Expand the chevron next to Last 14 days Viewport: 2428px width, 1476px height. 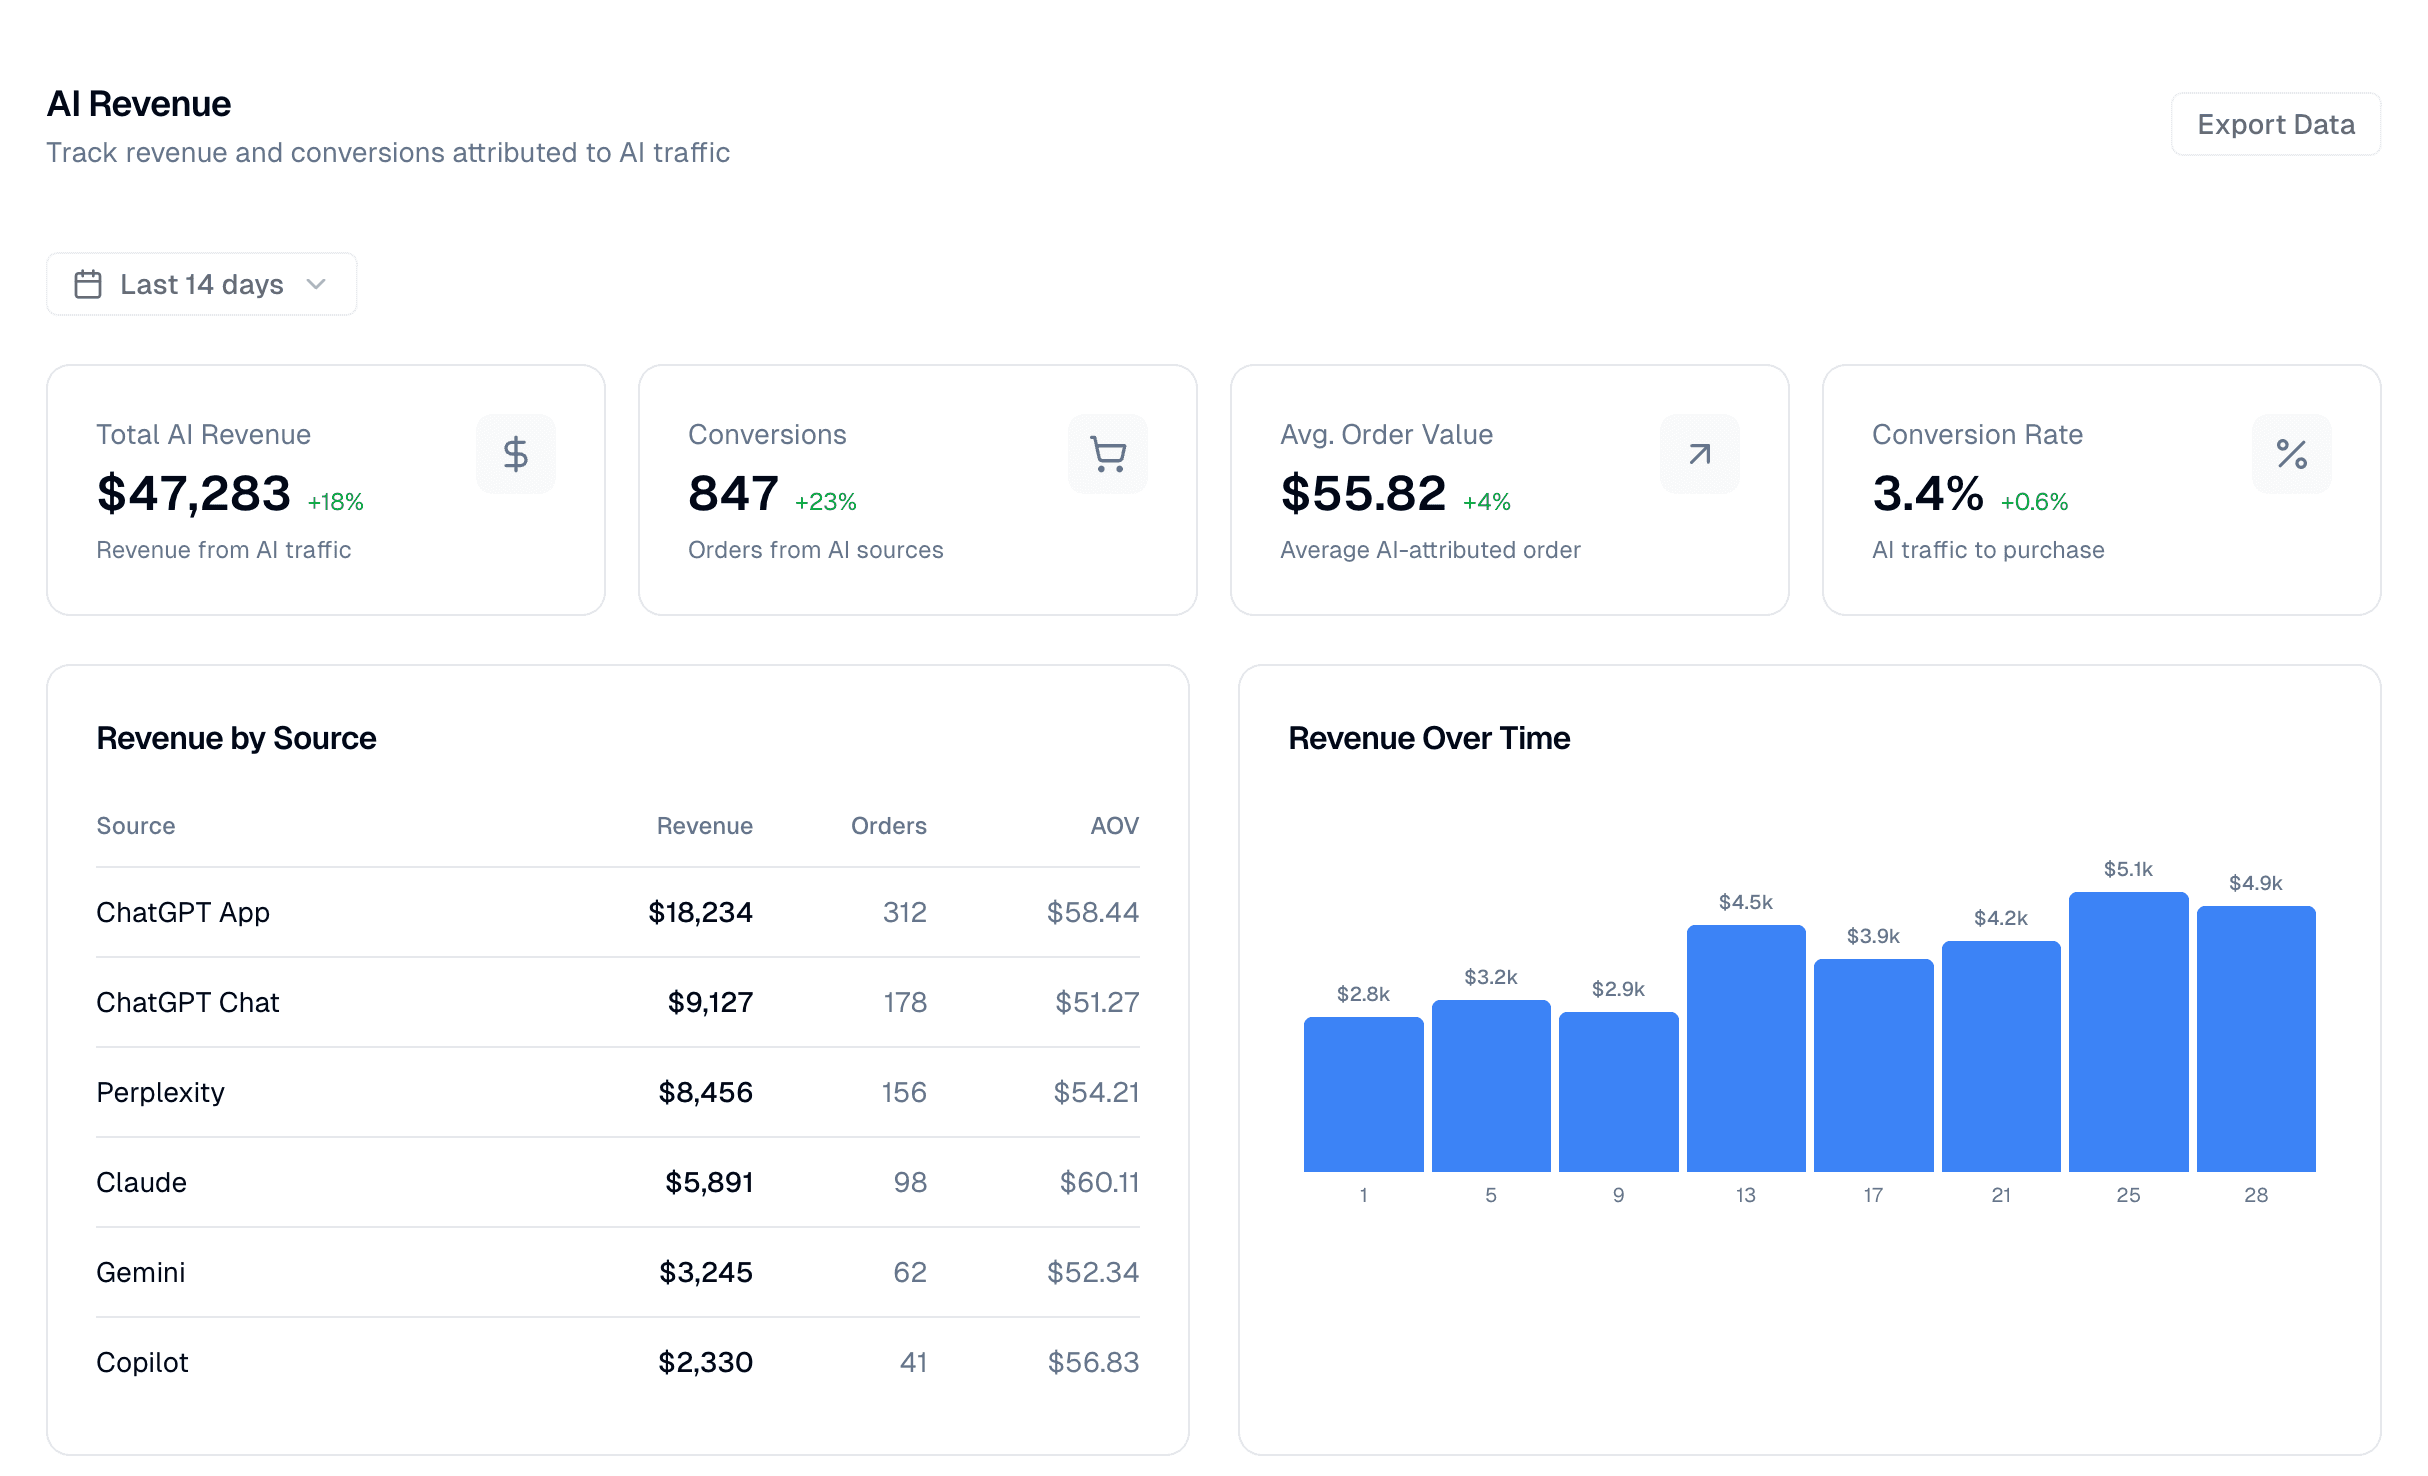316,285
